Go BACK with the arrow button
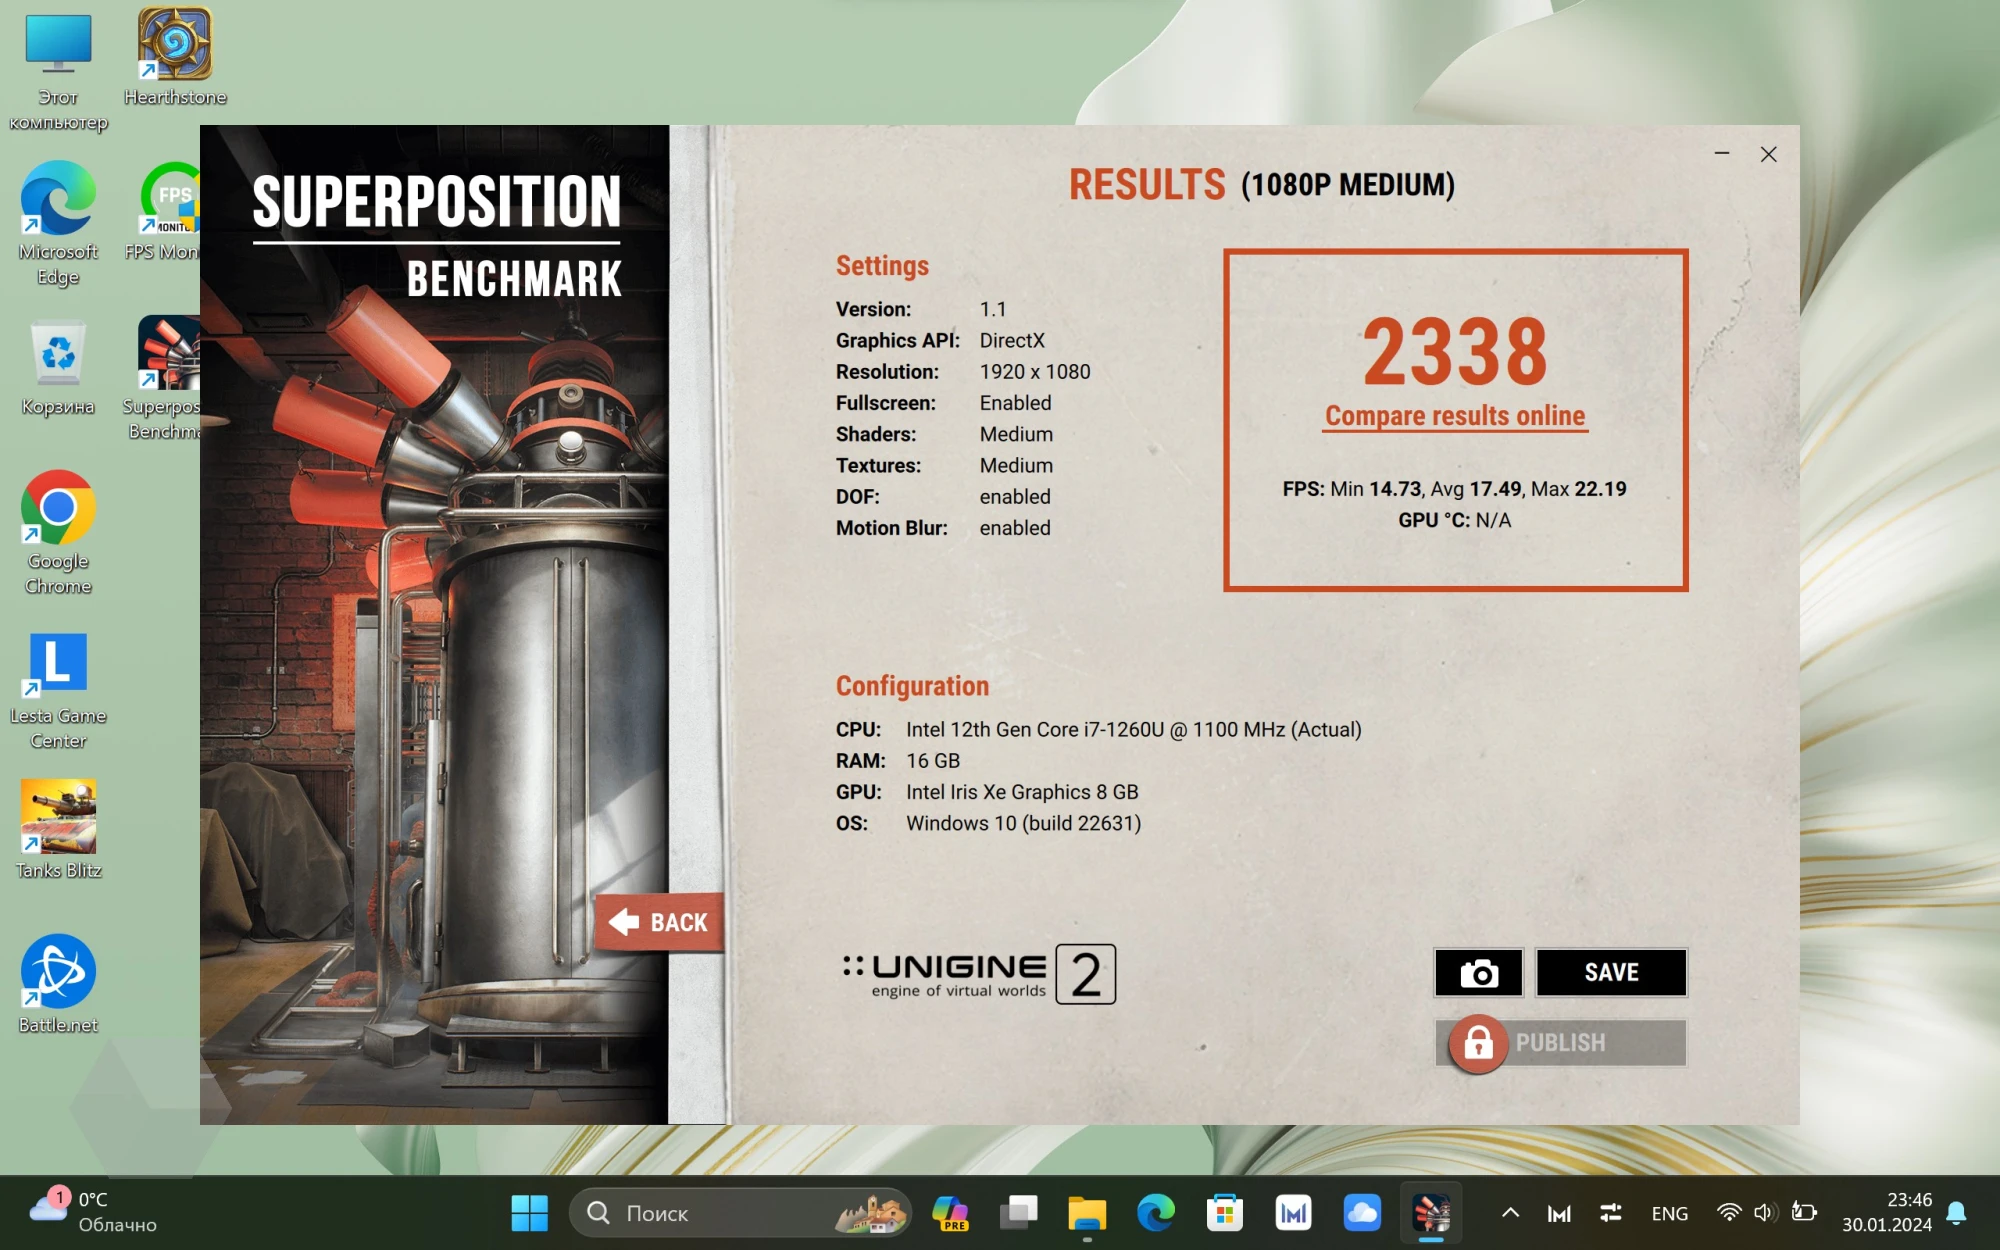Image resolution: width=2000 pixels, height=1250 pixels. pyautogui.click(x=660, y=922)
